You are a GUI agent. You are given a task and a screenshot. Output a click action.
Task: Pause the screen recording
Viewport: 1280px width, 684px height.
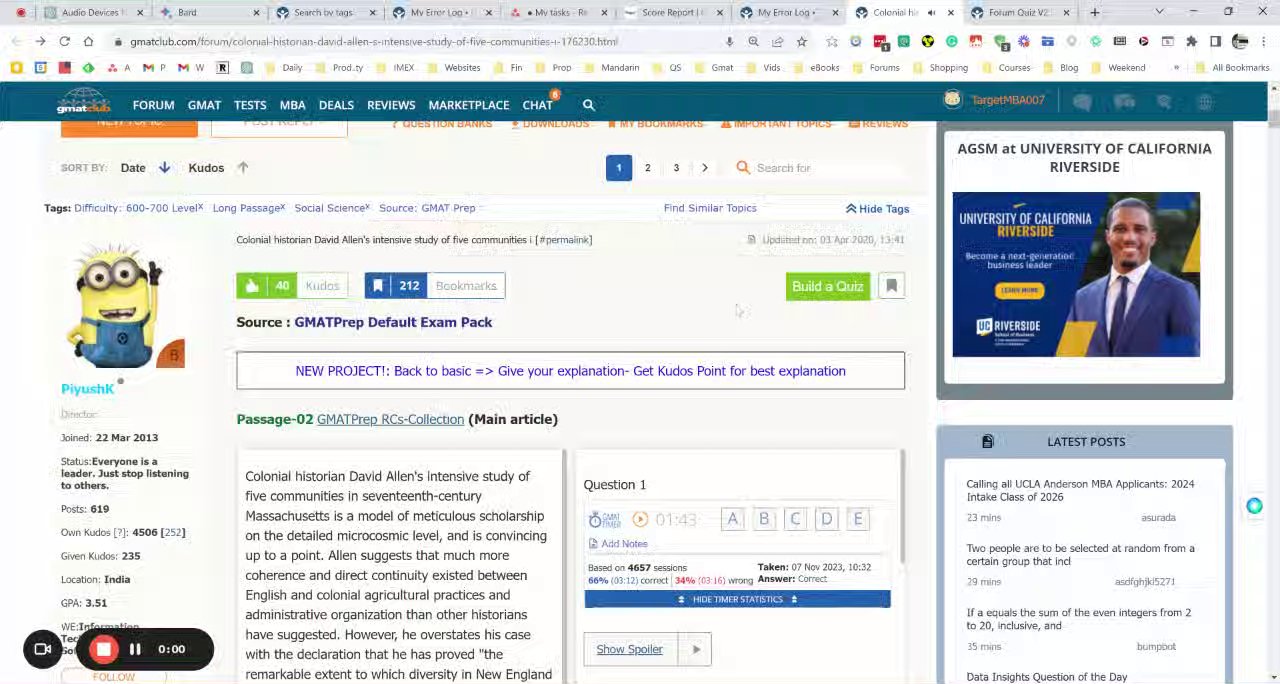pos(135,649)
